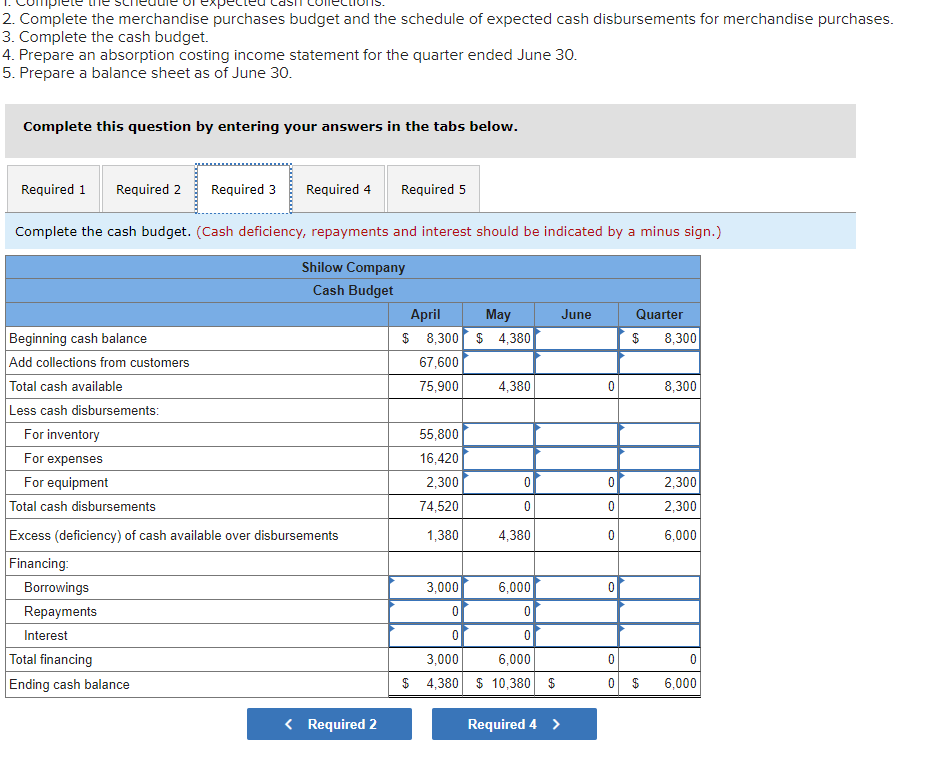936x768 pixels.
Task: Switch to the Required 2 tab
Action: click(x=148, y=189)
